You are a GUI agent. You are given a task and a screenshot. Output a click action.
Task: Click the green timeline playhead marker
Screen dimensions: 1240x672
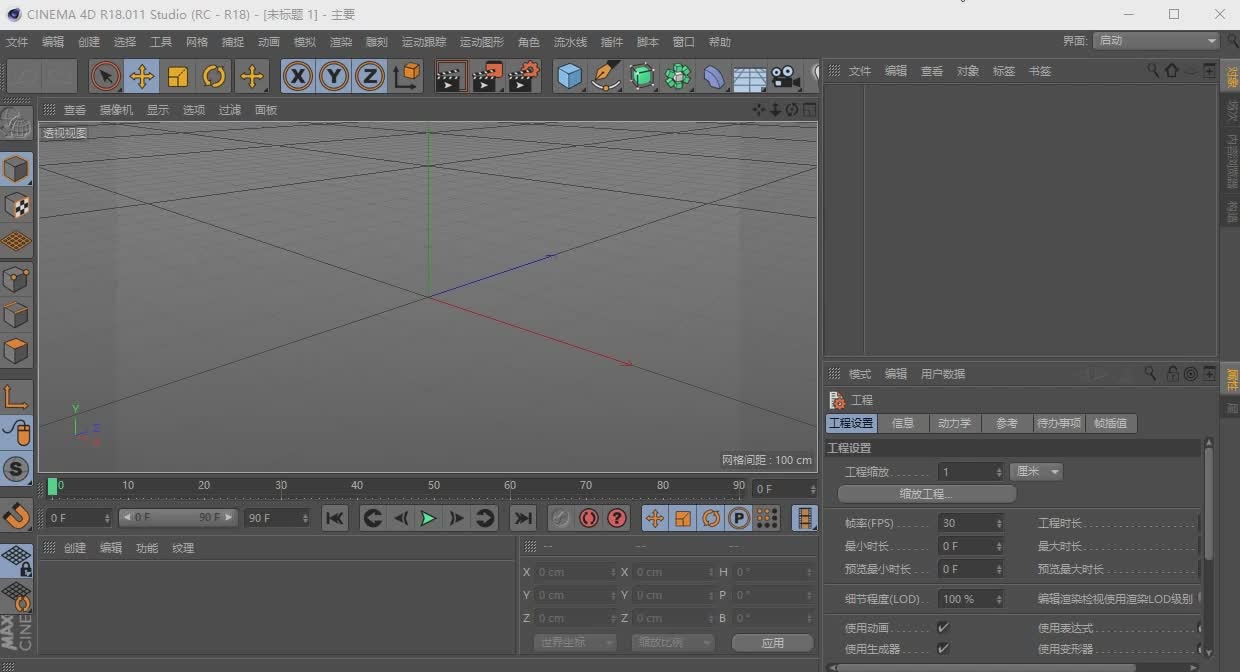pos(53,486)
